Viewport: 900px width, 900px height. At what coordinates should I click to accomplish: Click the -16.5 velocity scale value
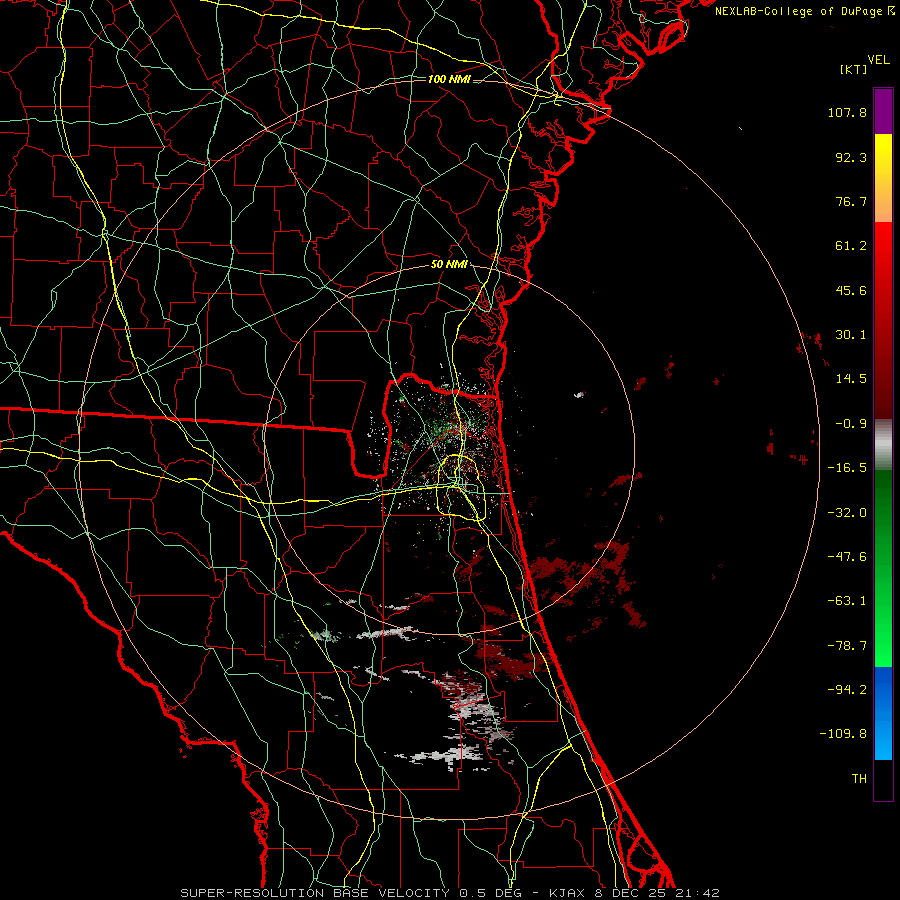click(x=847, y=468)
